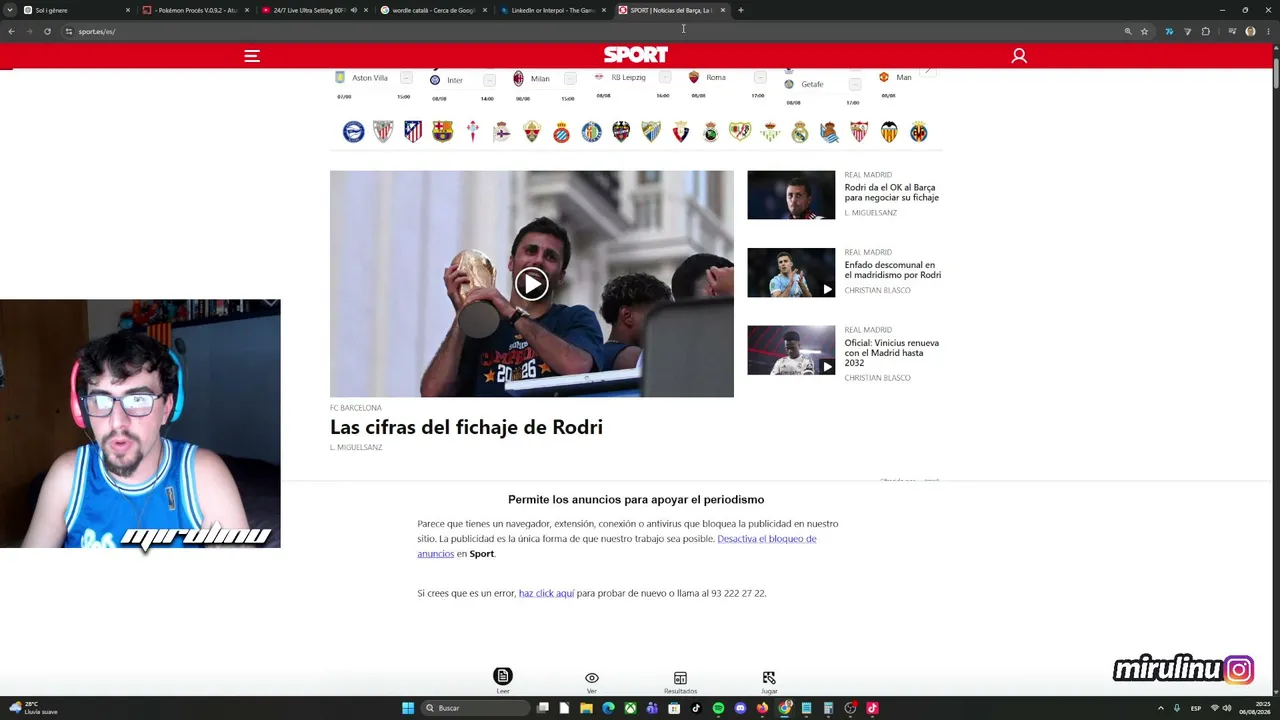Go back to the previous page

[11, 31]
